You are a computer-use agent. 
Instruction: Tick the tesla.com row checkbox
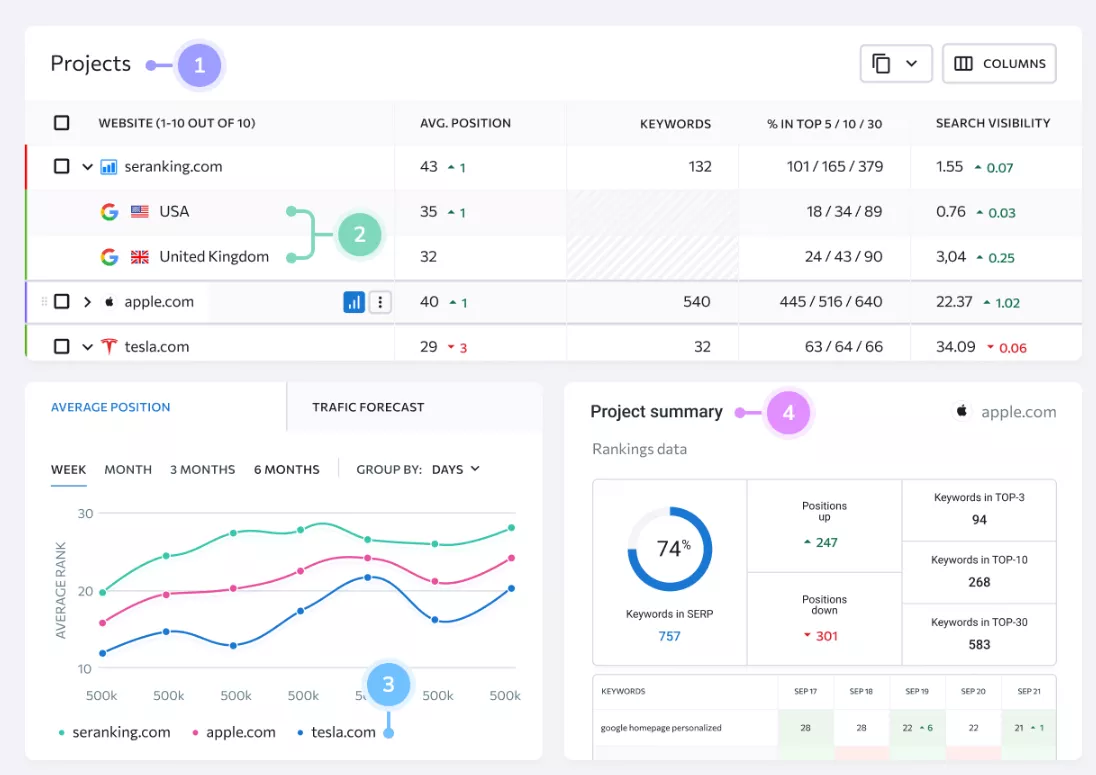62,347
